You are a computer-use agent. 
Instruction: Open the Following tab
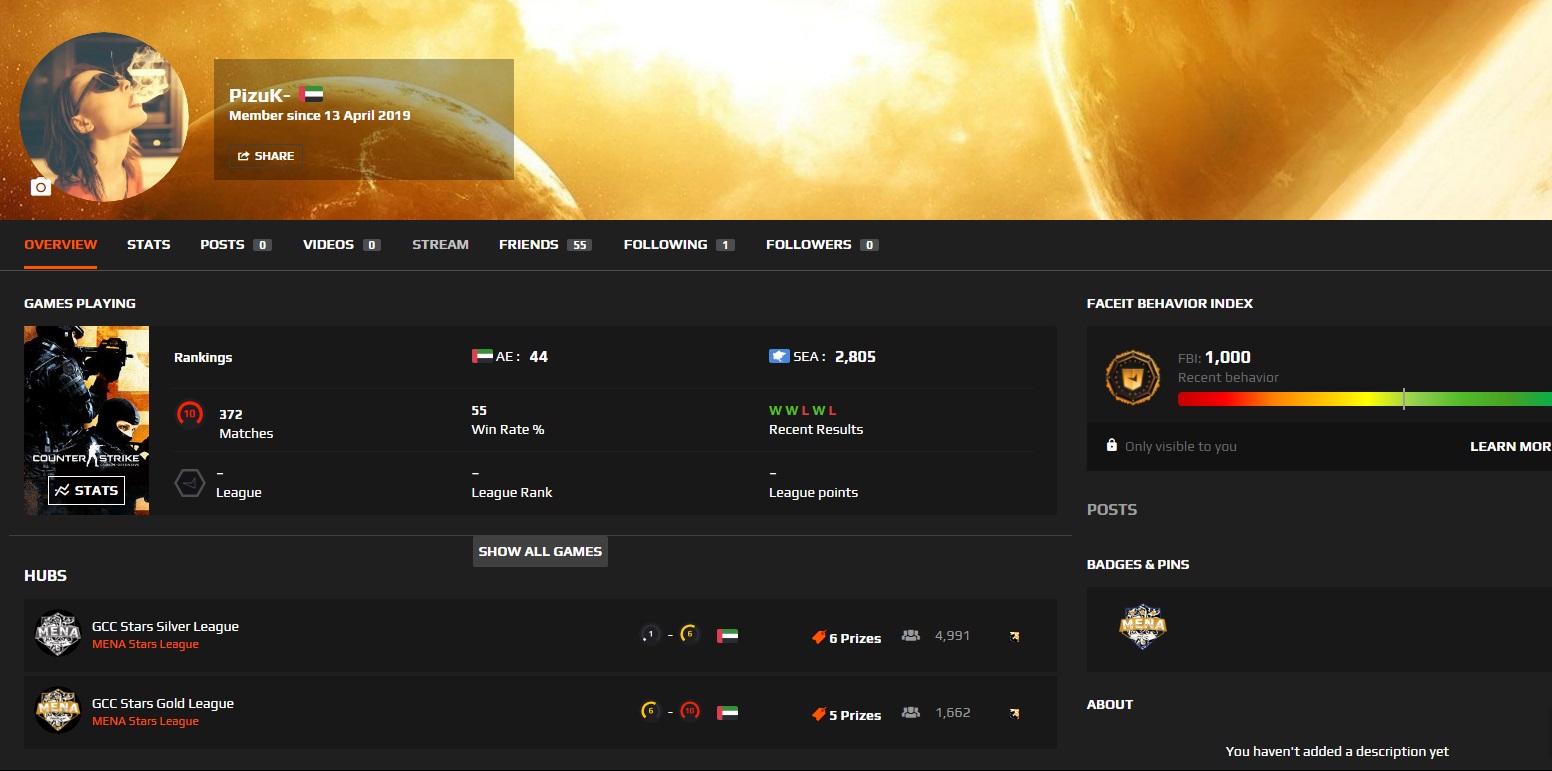pyautogui.click(x=679, y=244)
